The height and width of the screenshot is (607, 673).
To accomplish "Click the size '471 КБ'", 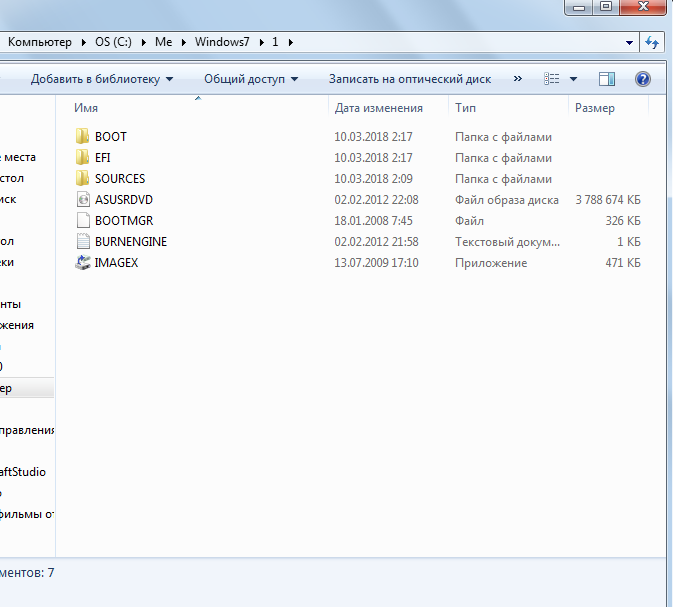I will [623, 263].
